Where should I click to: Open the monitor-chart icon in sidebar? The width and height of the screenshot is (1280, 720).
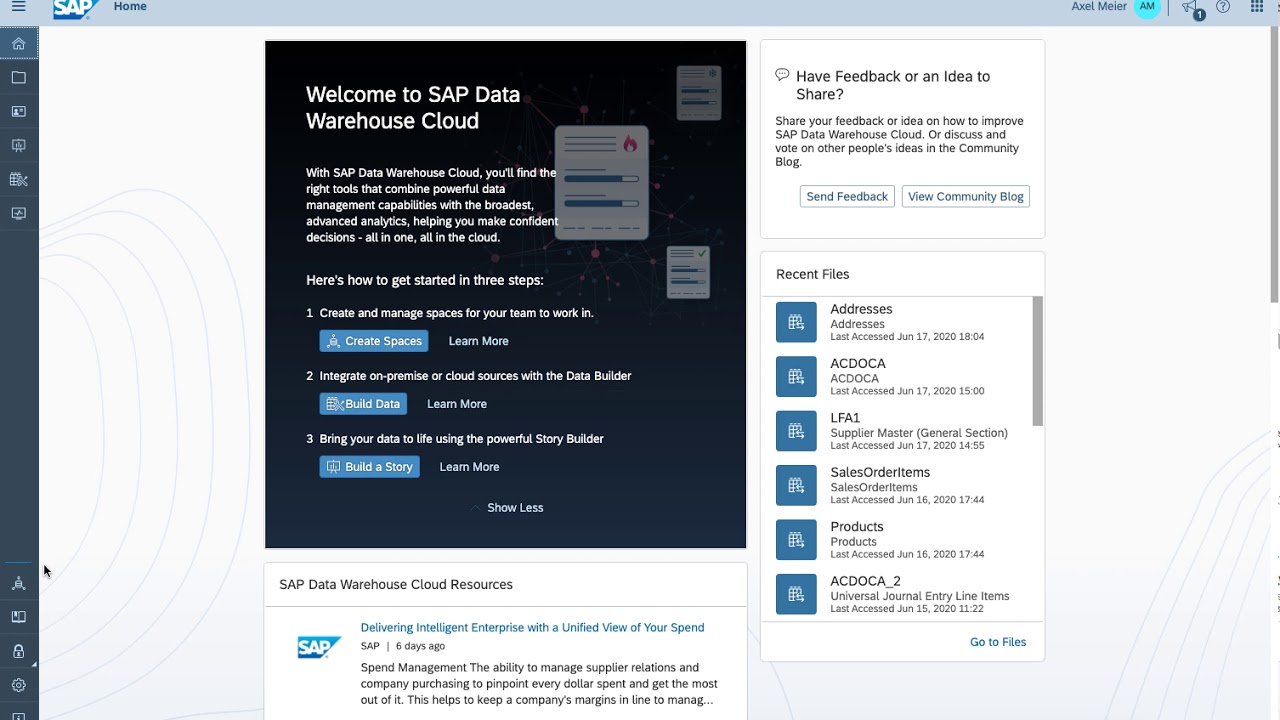pyautogui.click(x=18, y=213)
